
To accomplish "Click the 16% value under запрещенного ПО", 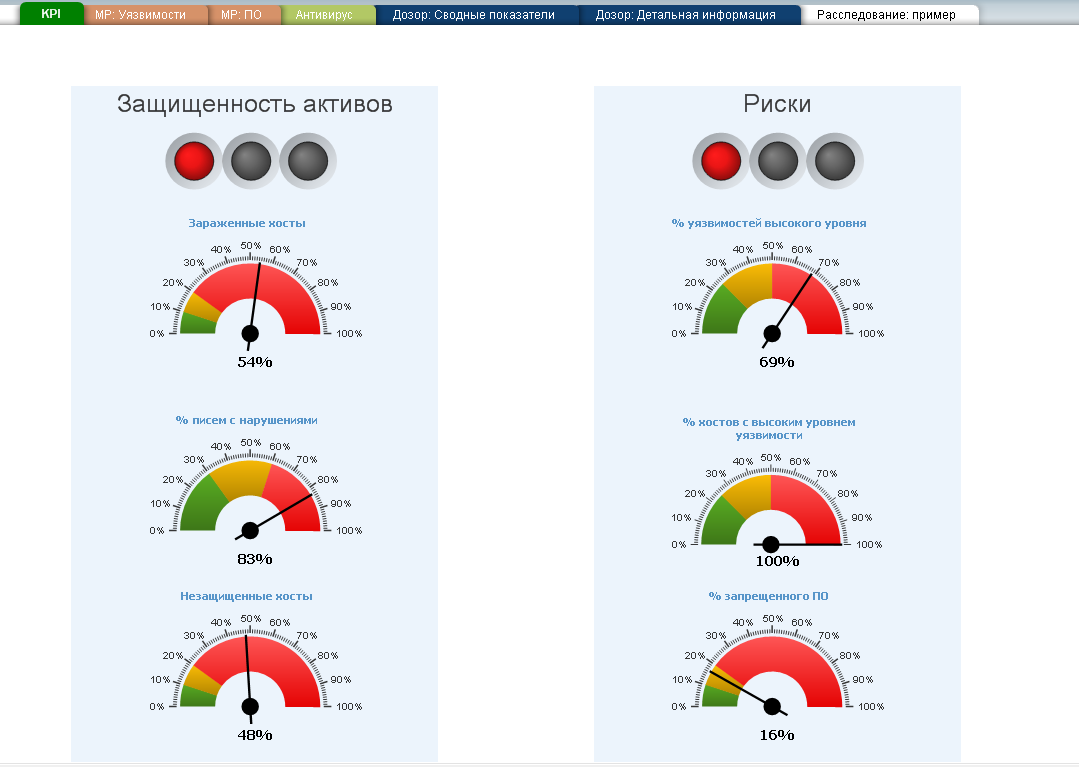I will pyautogui.click(x=777, y=735).
